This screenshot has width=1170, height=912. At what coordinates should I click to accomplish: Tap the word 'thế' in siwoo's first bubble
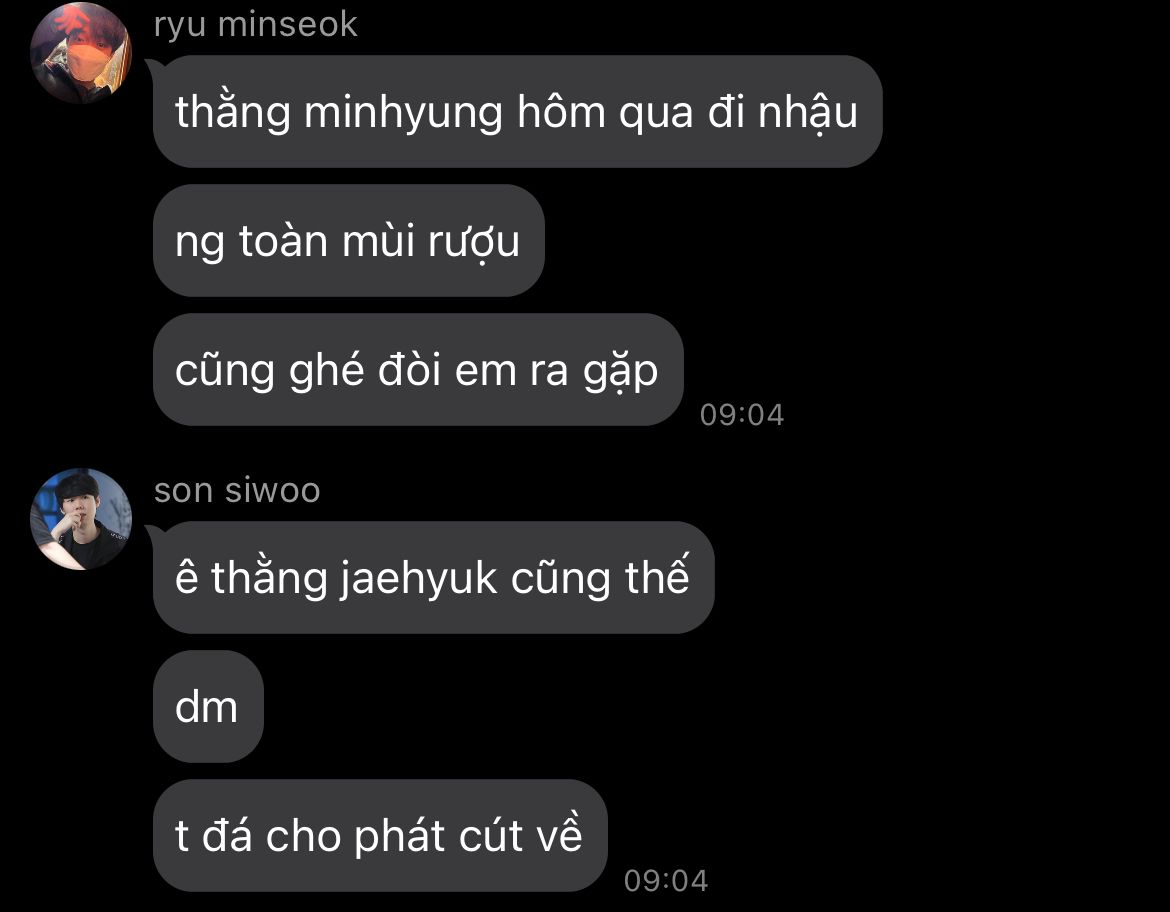point(657,577)
